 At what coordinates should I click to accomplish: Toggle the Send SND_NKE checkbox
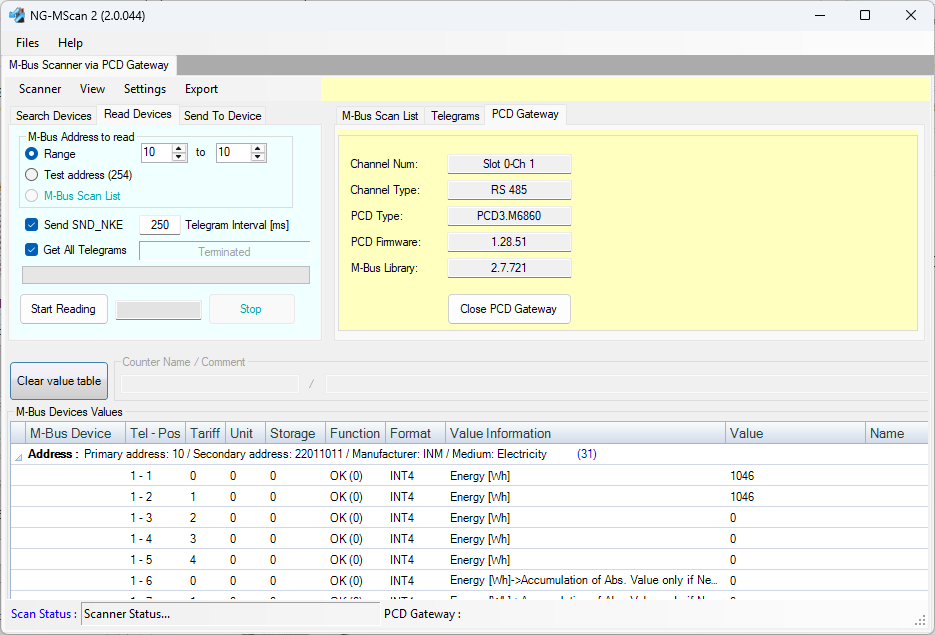click(x=32, y=225)
